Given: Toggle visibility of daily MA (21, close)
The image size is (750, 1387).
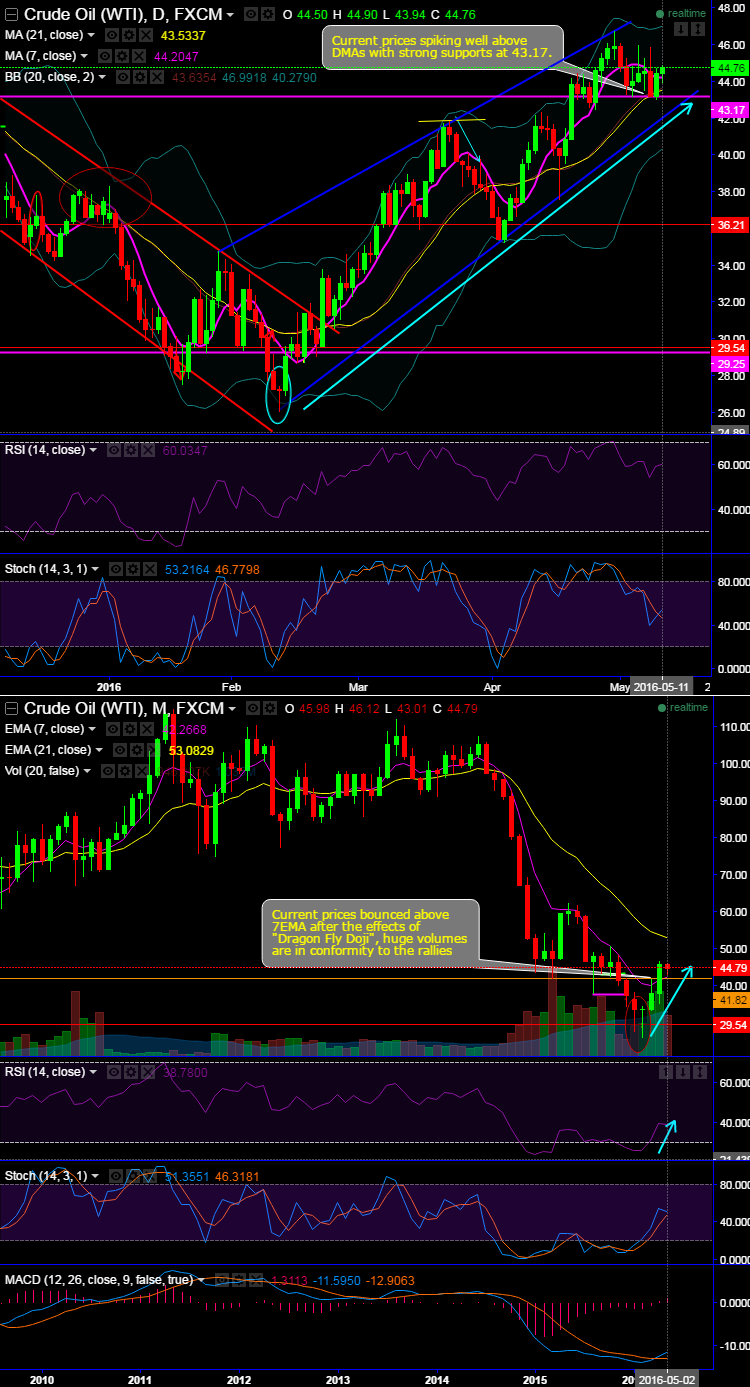Looking at the screenshot, I should (x=113, y=35).
